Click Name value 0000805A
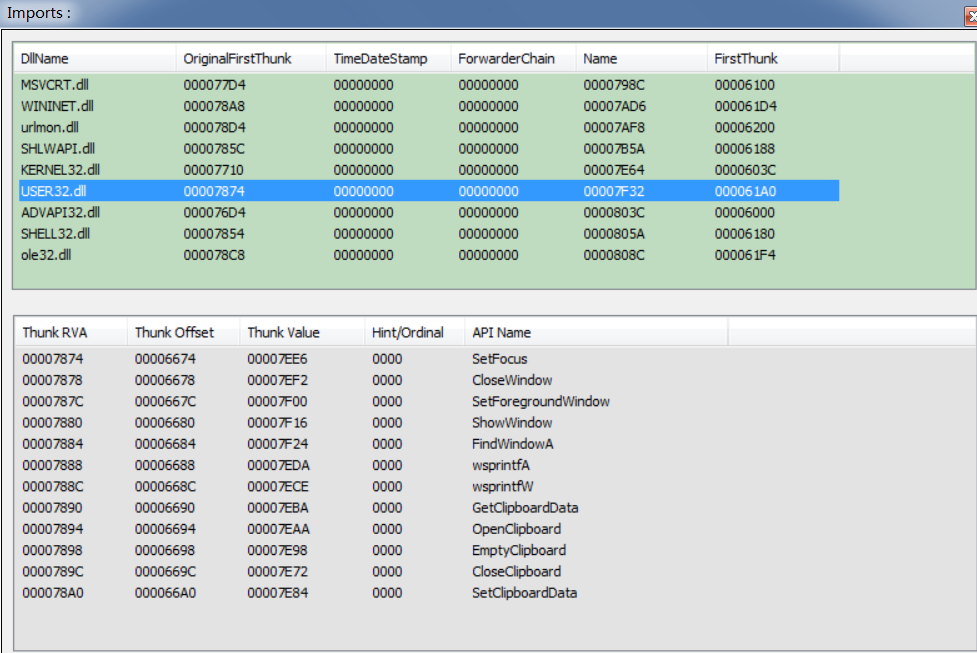Screen dimensions: 977x653 pos(614,234)
